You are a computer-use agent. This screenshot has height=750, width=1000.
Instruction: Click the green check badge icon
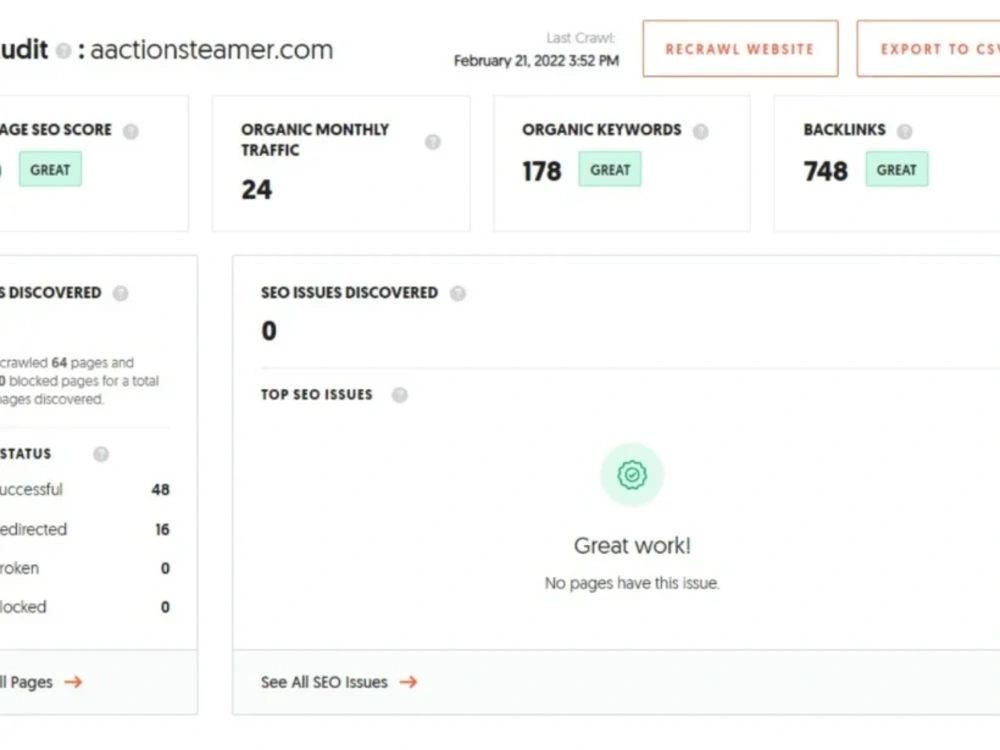[632, 475]
